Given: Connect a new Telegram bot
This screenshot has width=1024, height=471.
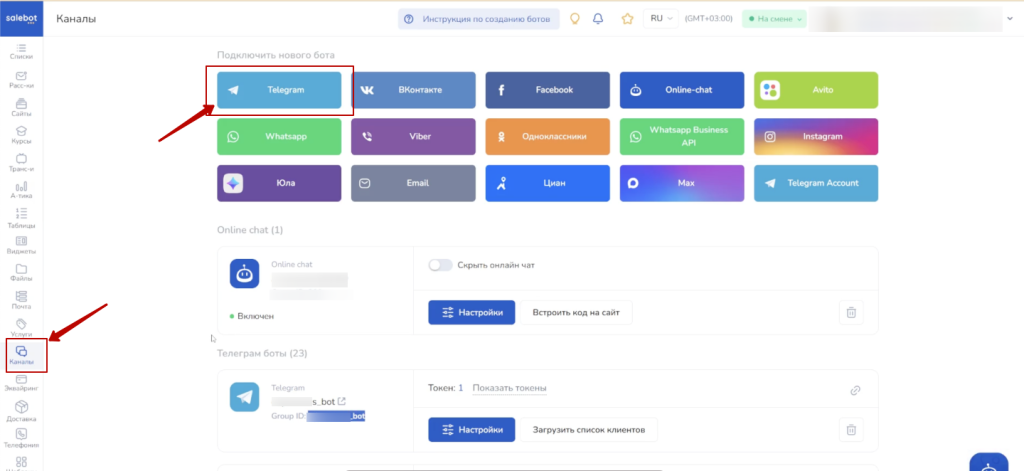Looking at the screenshot, I should (x=279, y=90).
